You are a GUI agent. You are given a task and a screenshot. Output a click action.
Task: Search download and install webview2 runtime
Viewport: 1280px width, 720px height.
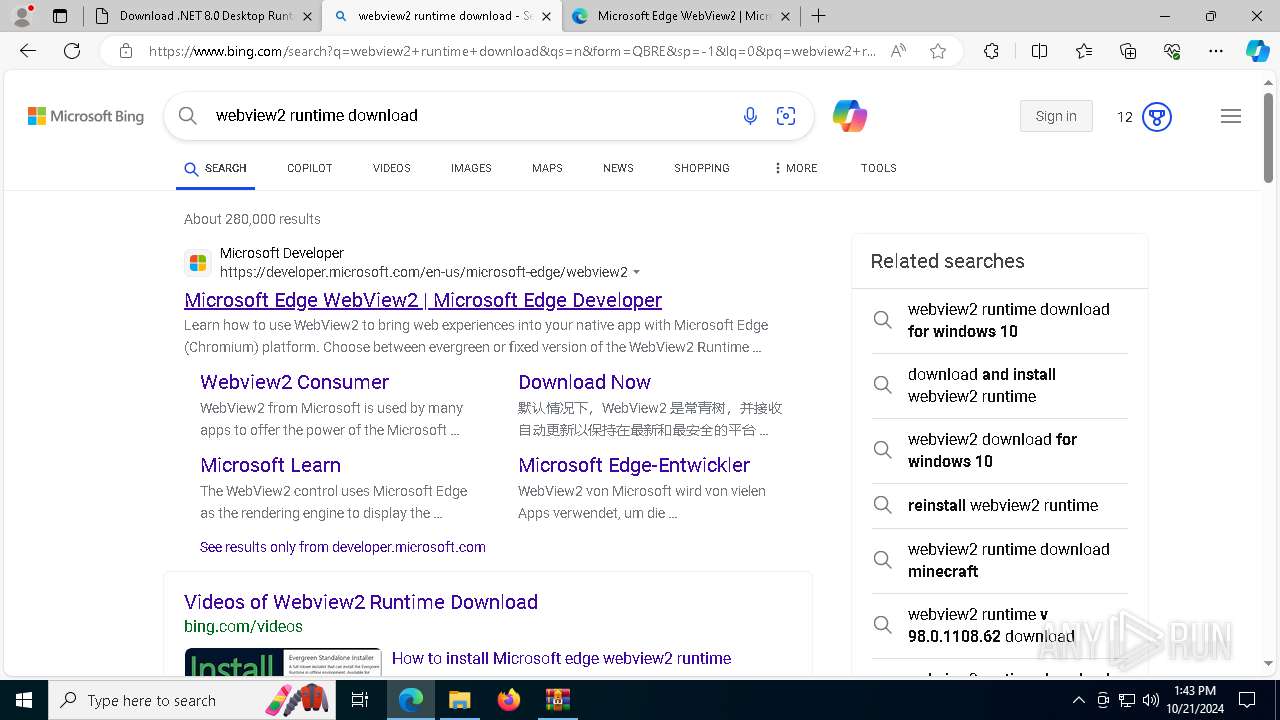point(1000,385)
